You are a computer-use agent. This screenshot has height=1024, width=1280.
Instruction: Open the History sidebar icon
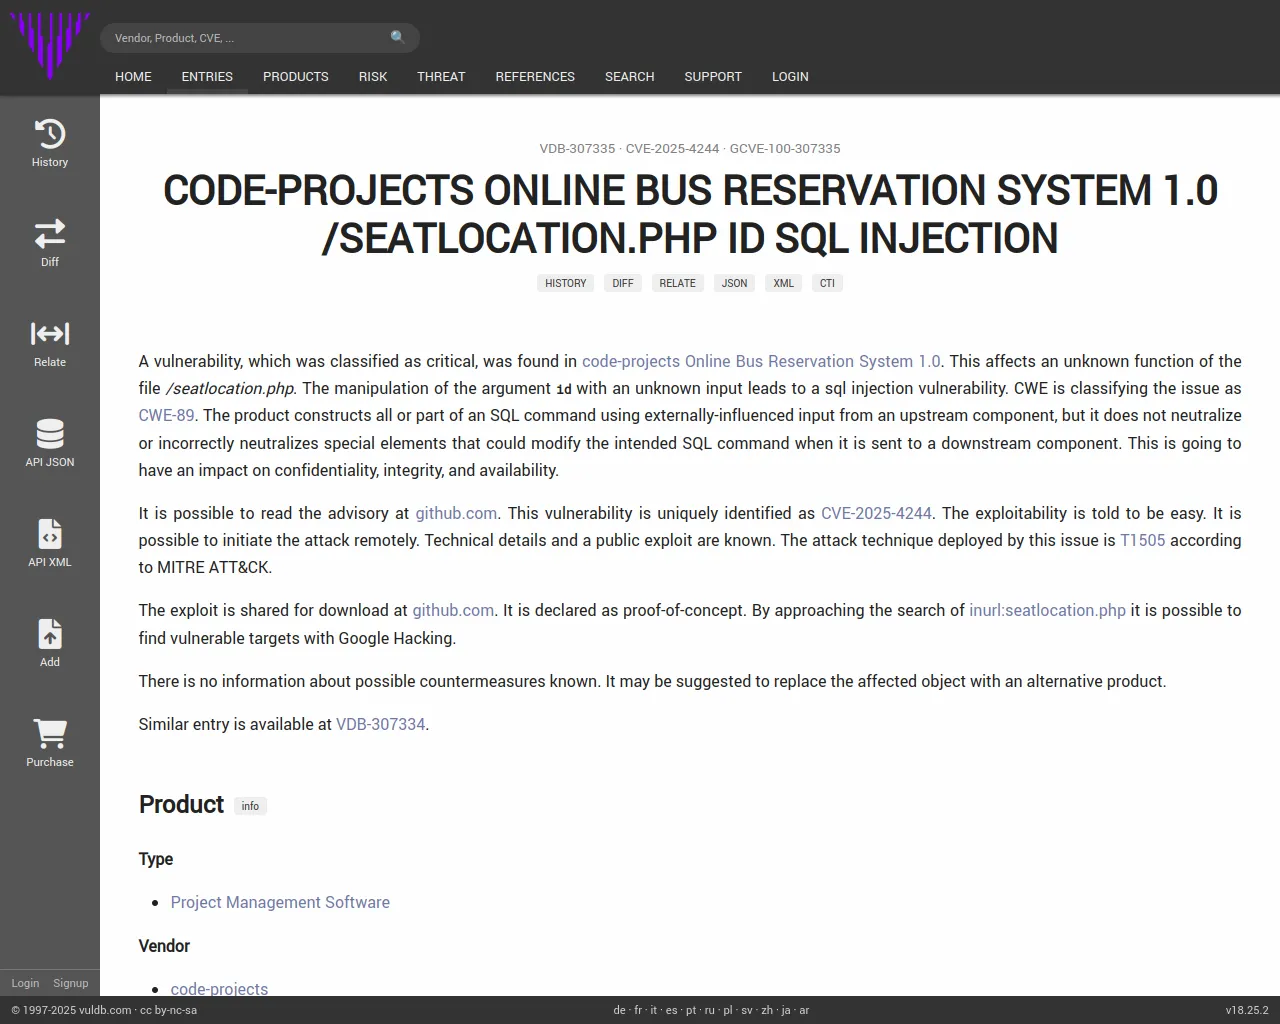50,134
